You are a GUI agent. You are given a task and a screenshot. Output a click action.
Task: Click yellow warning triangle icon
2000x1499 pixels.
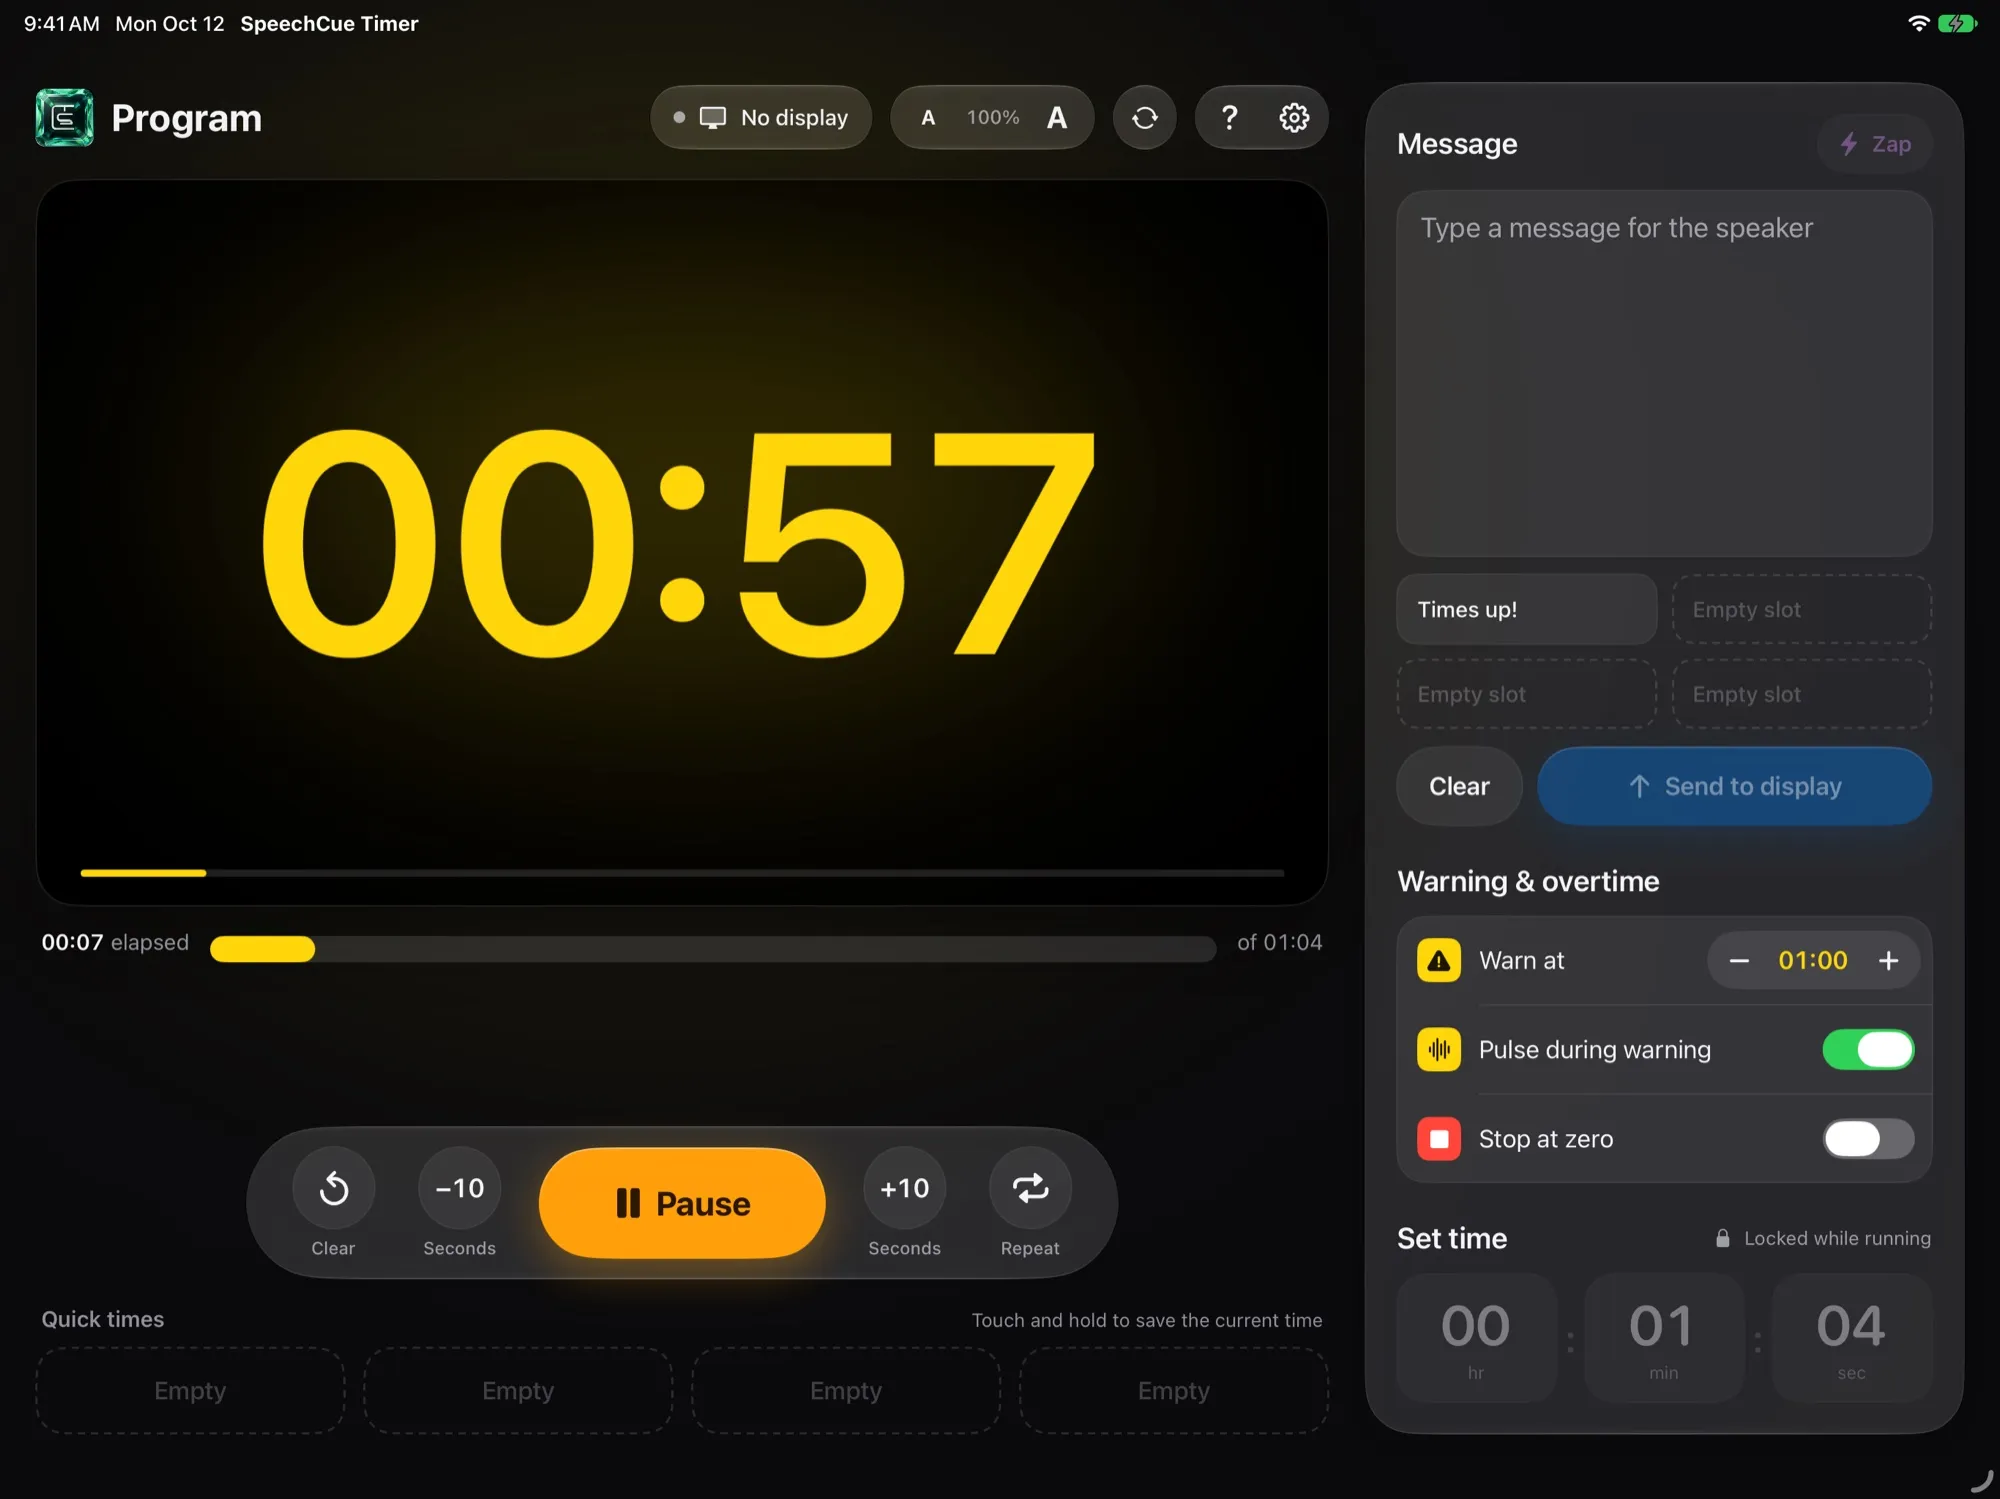1439,960
